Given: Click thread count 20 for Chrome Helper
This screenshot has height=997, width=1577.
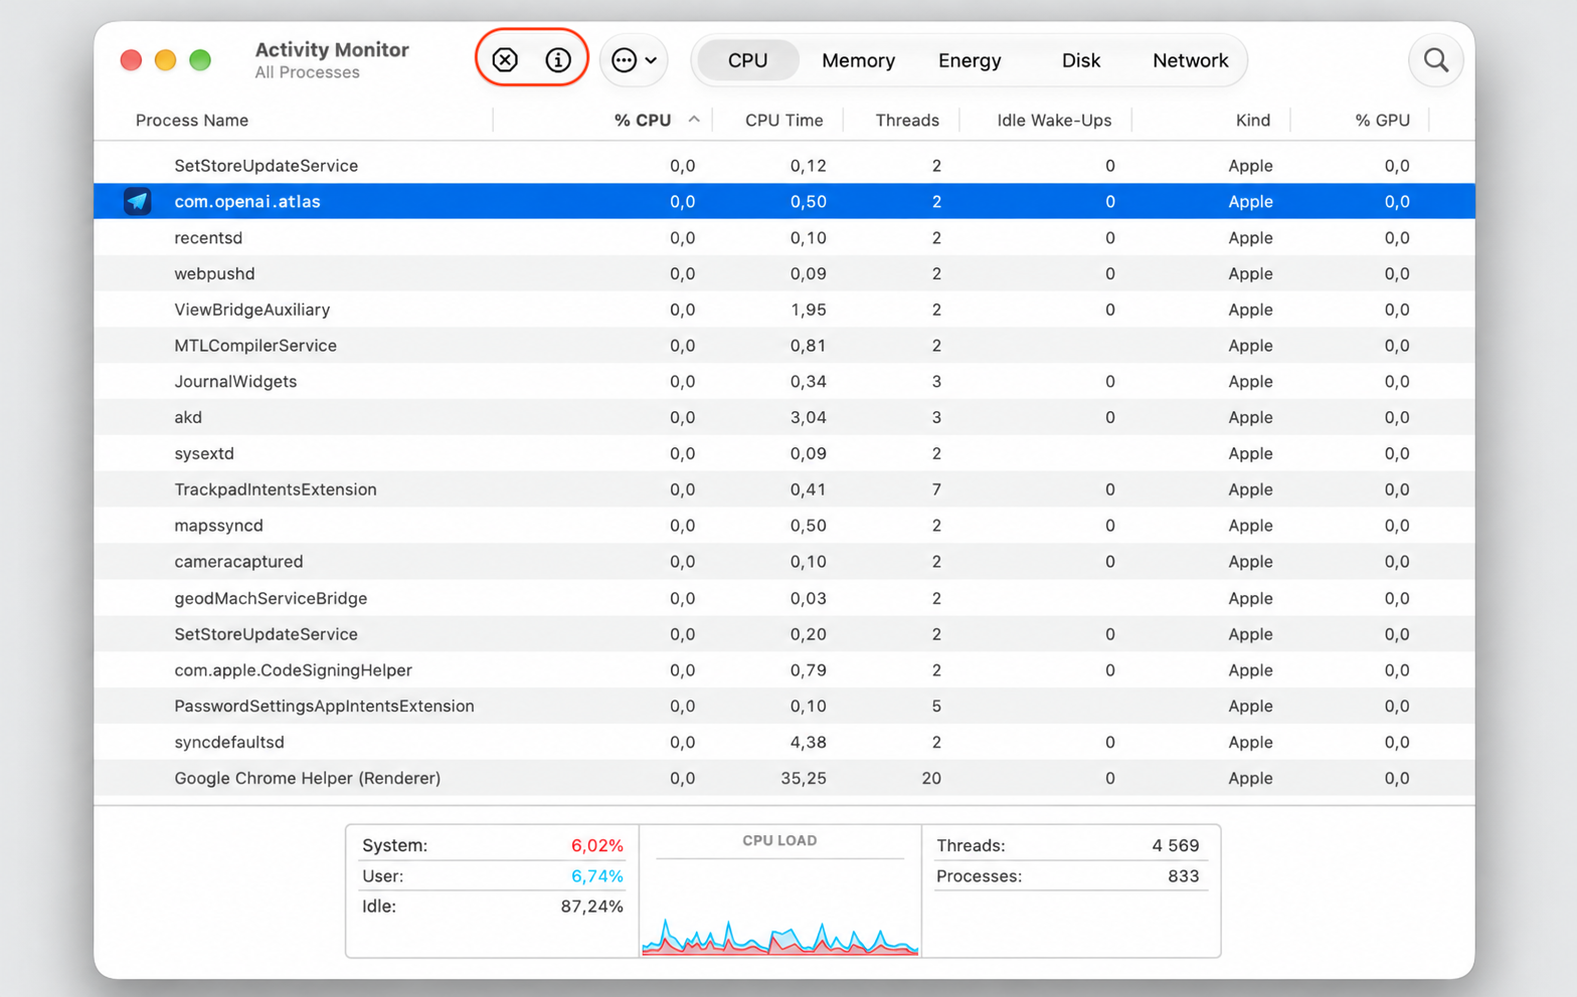Looking at the screenshot, I should (931, 778).
